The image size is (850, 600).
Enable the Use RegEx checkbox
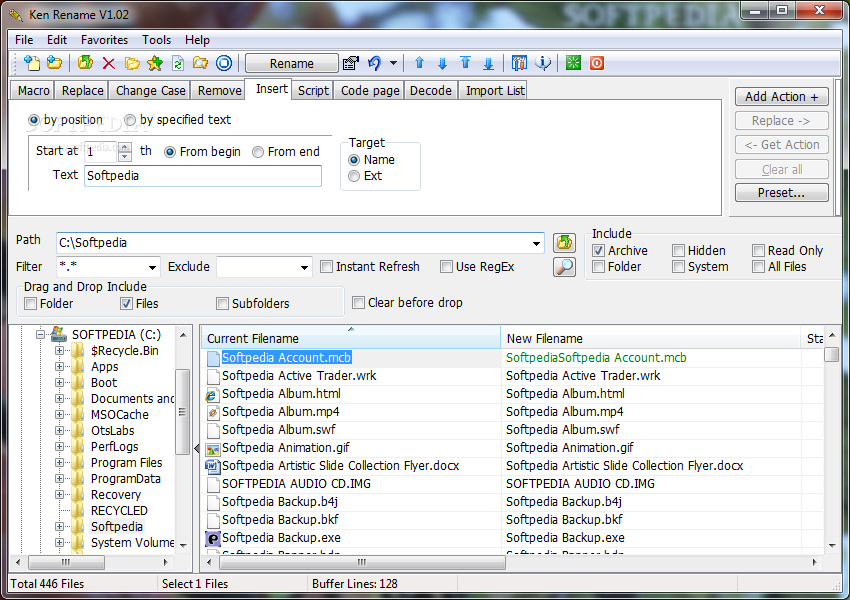coord(446,267)
